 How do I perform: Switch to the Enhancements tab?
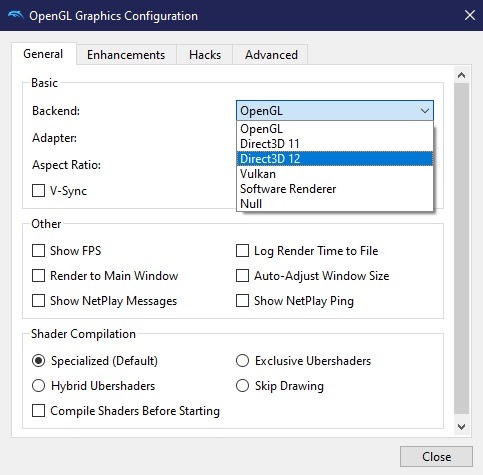click(x=126, y=55)
